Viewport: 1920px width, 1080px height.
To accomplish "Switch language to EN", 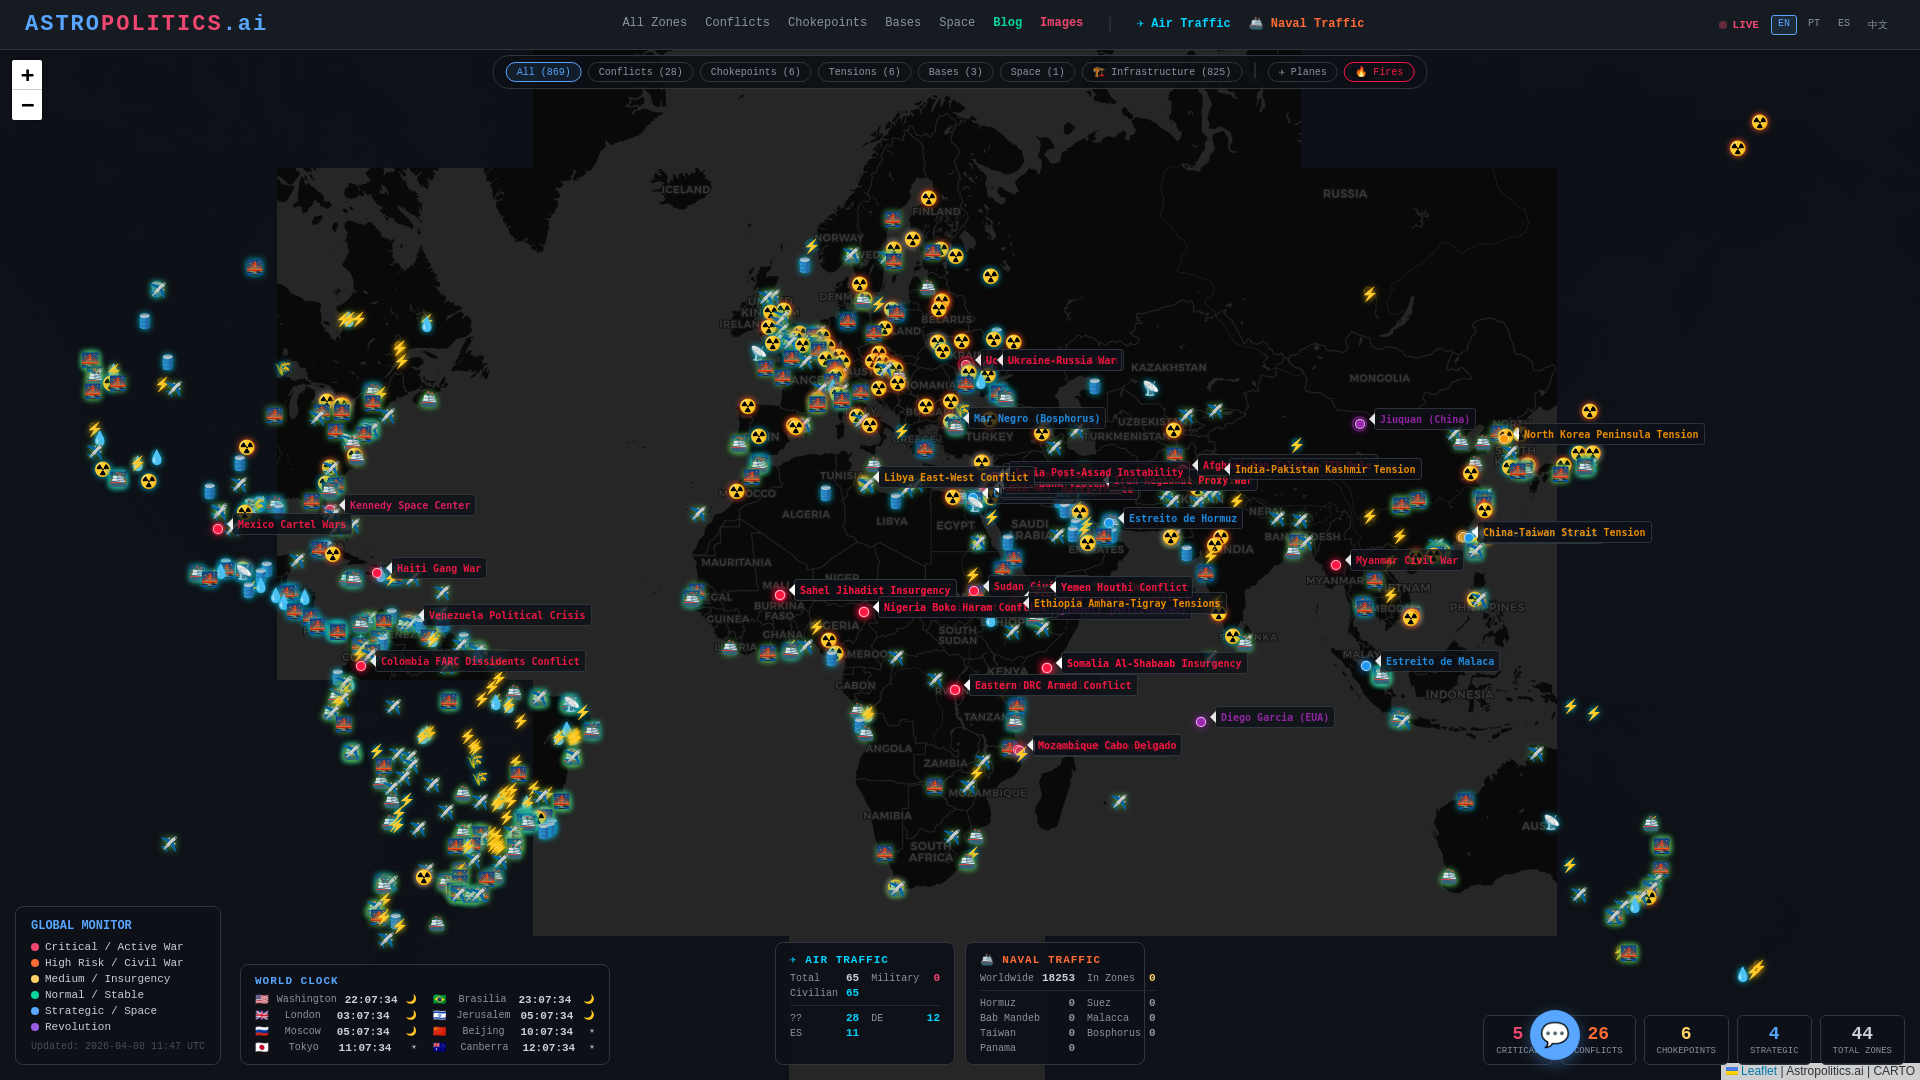I will [1783, 24].
